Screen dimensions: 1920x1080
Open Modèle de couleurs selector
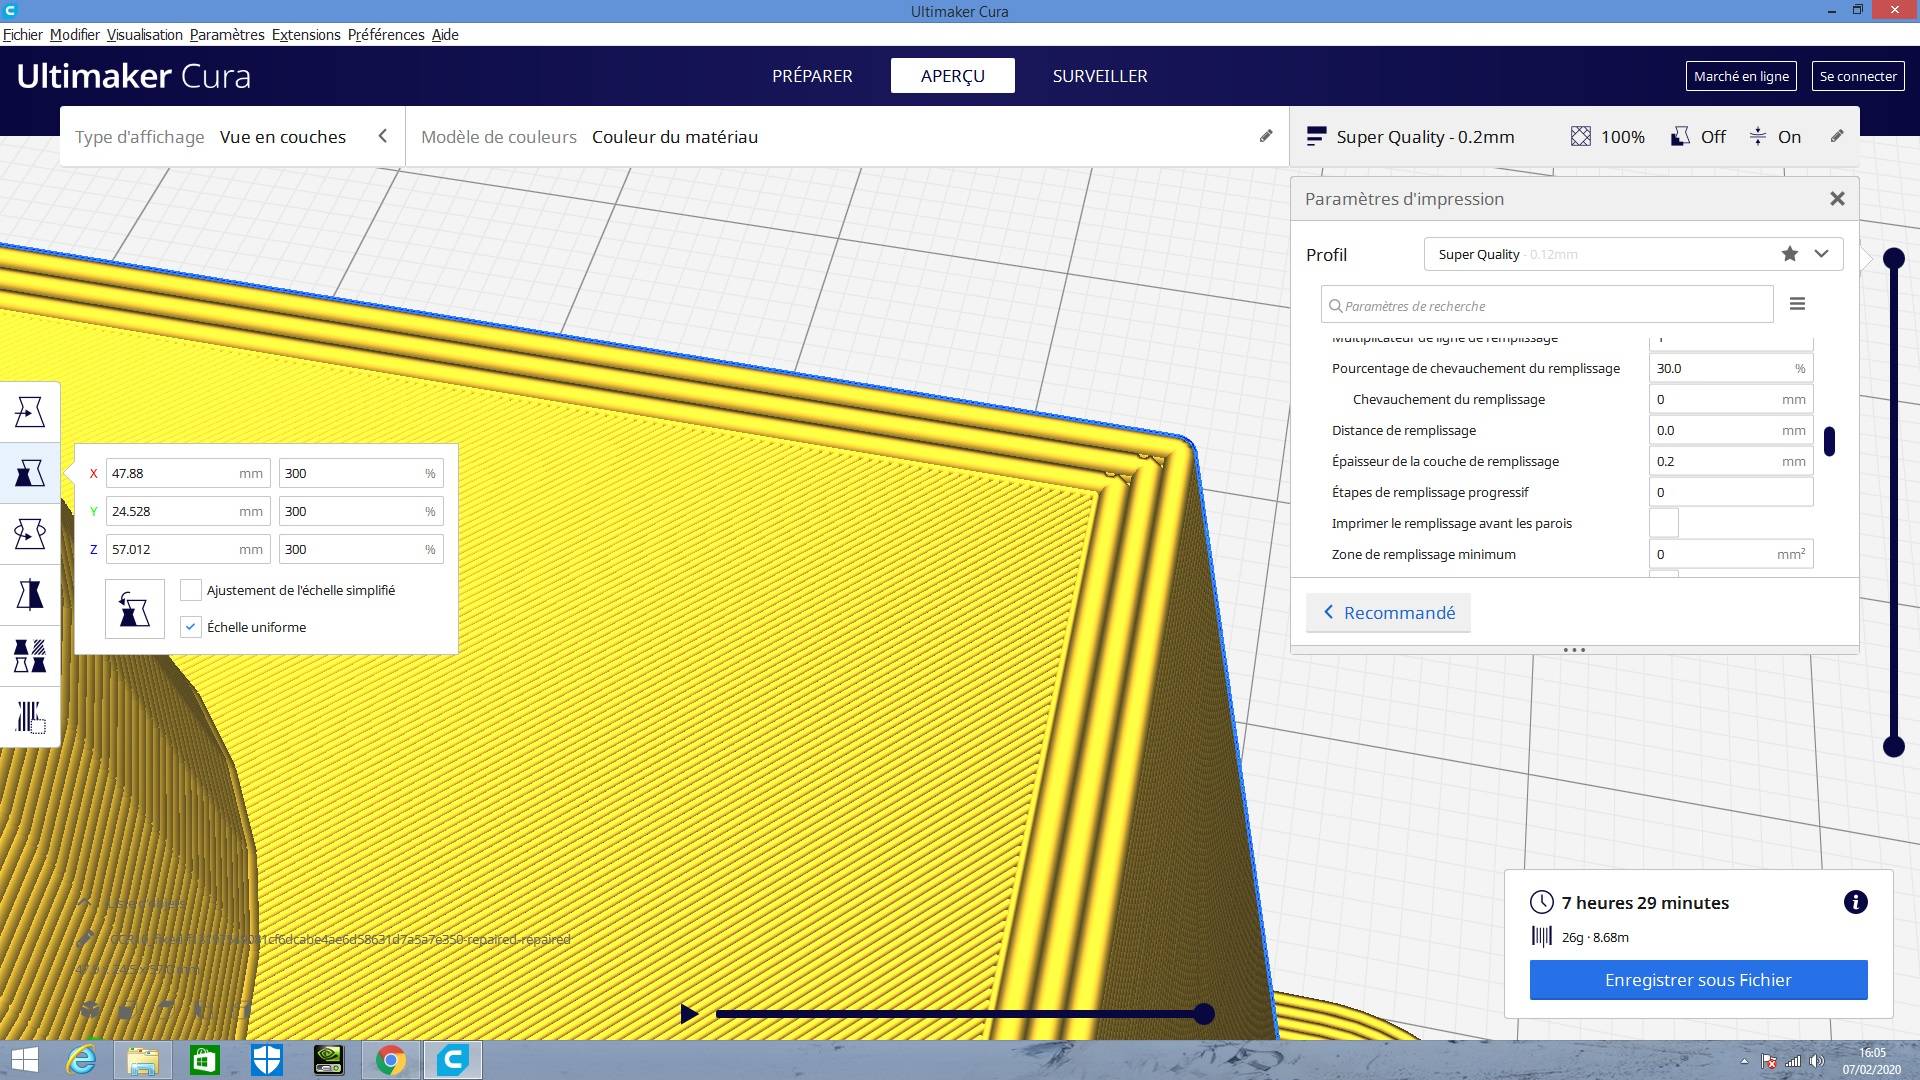coord(674,137)
